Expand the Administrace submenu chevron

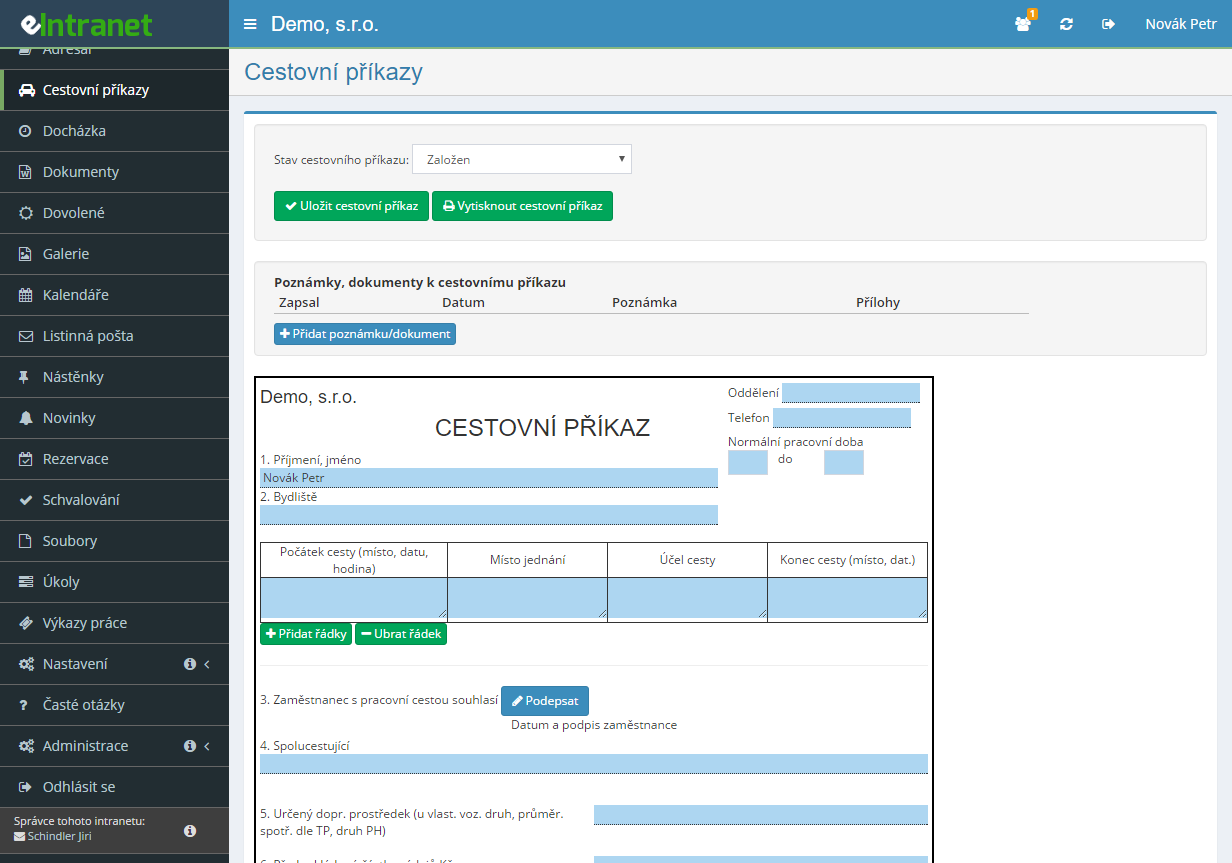(207, 746)
